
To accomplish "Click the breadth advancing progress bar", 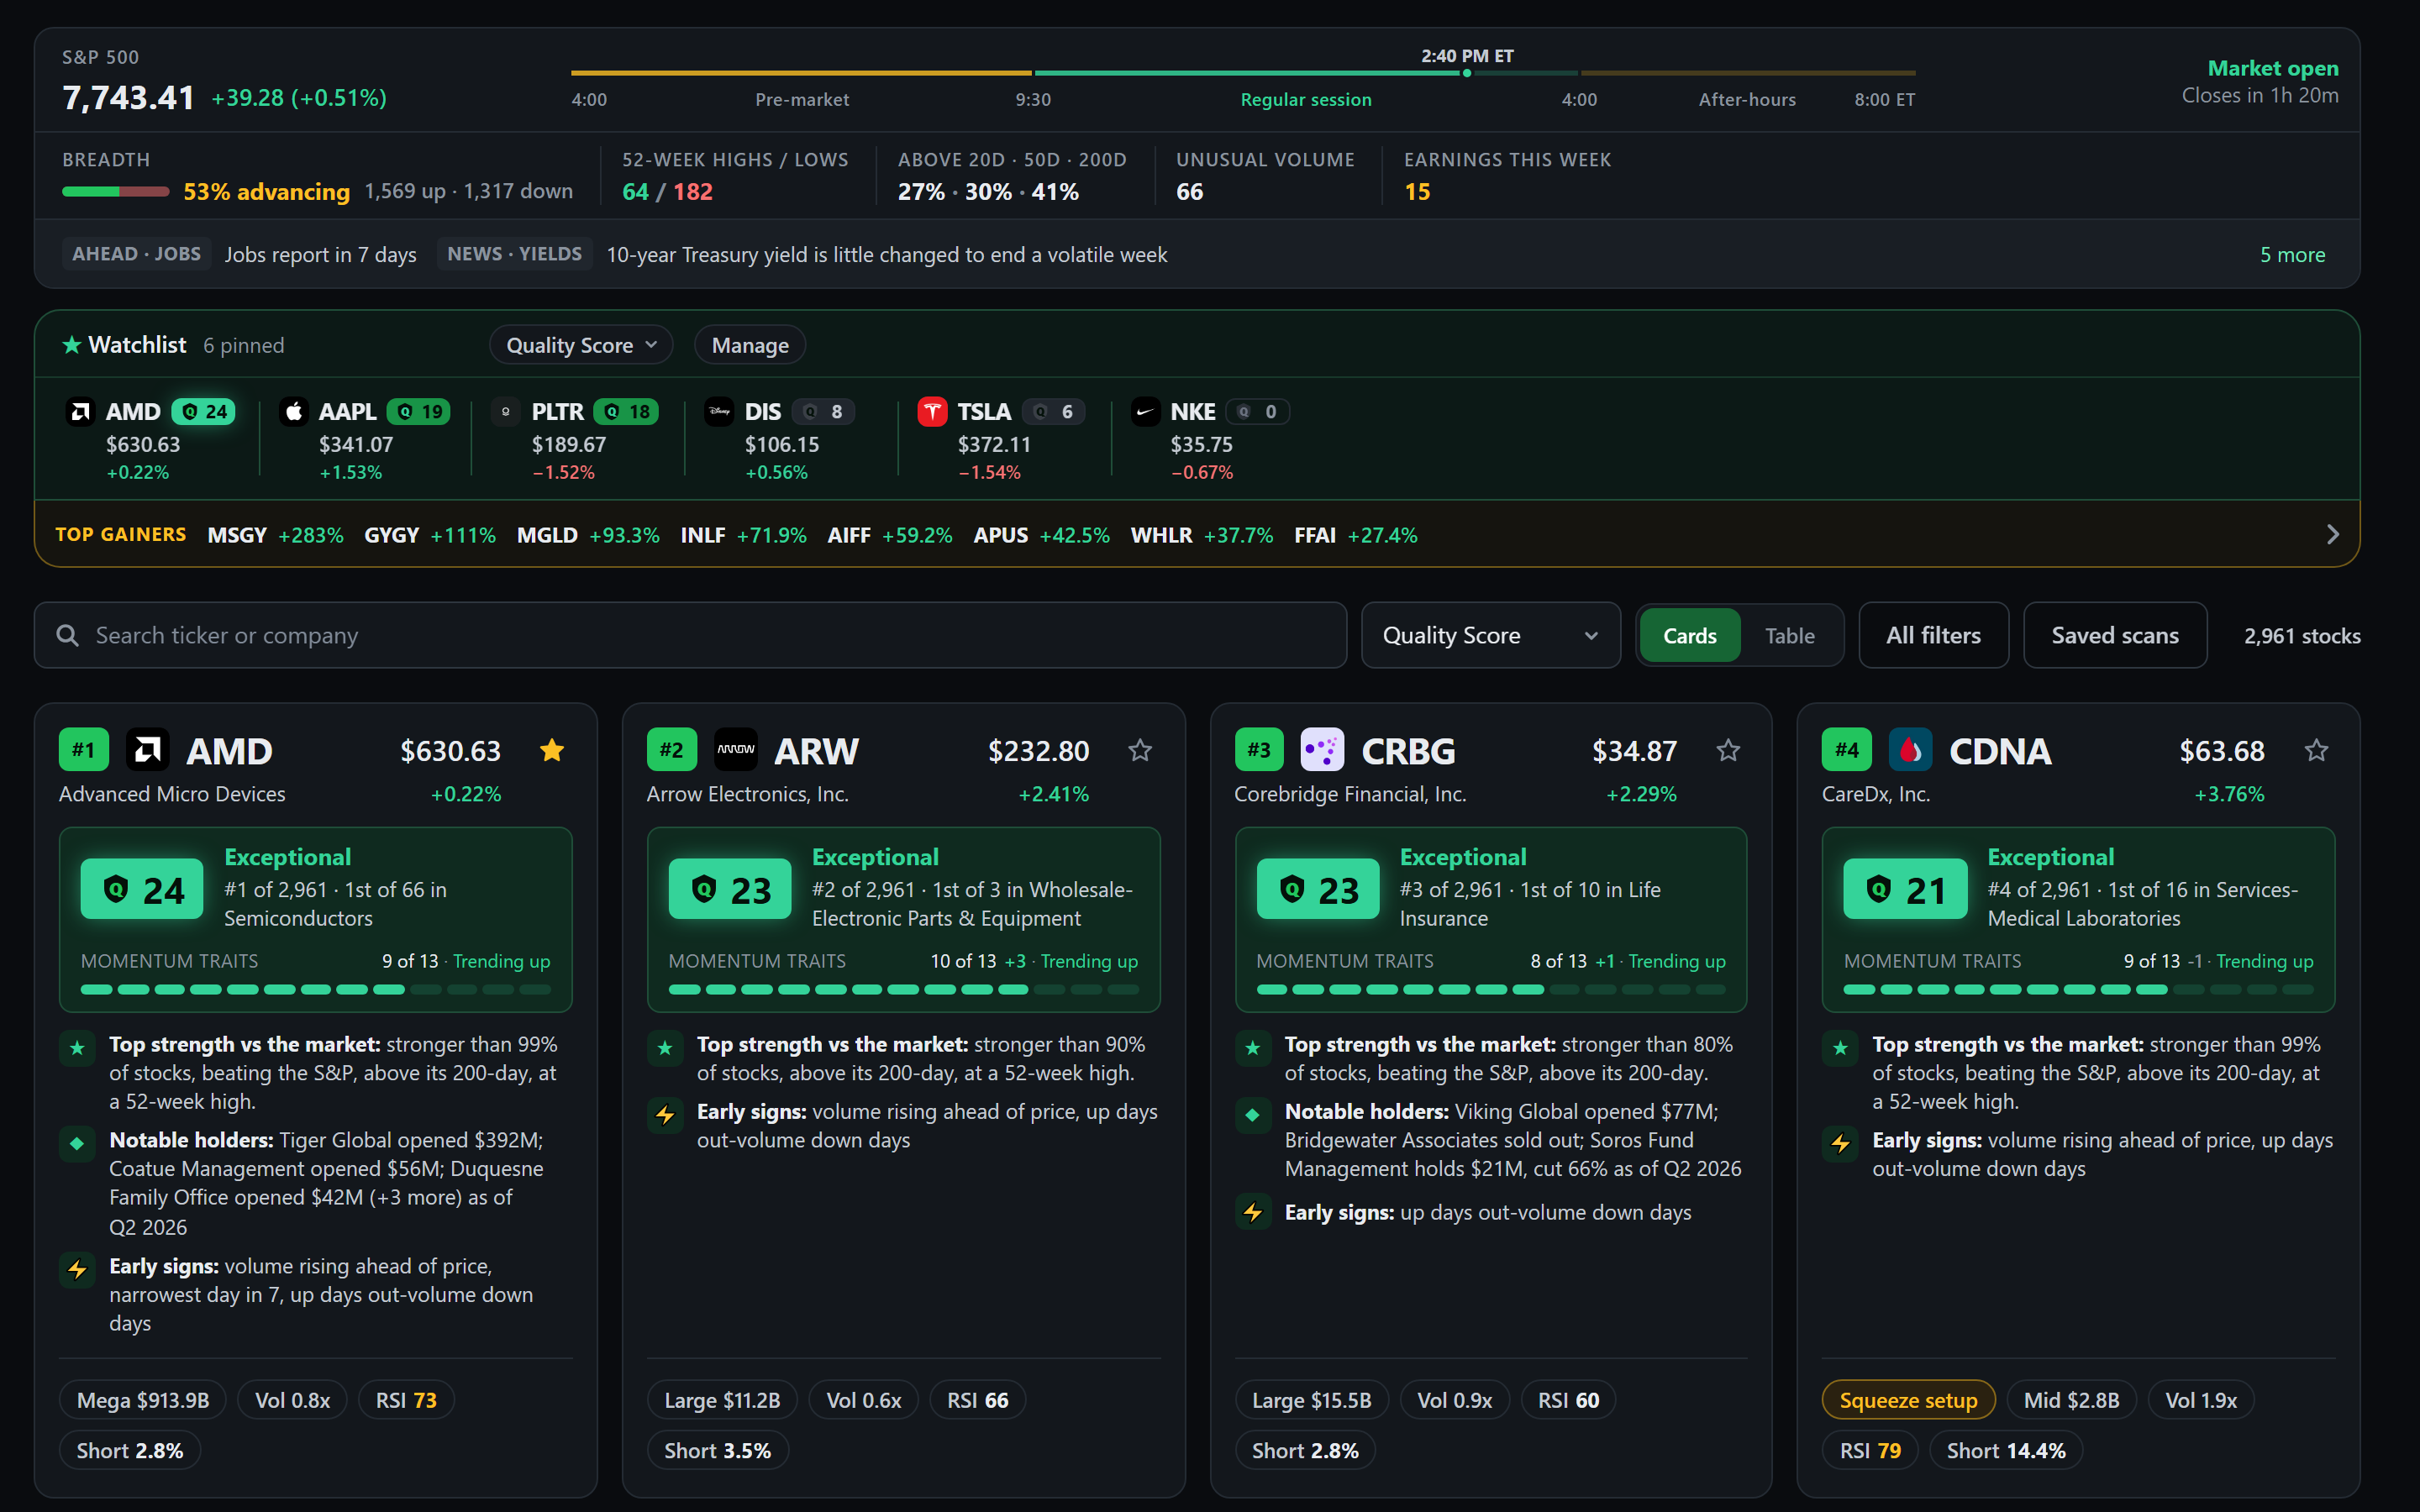I will click(x=116, y=192).
